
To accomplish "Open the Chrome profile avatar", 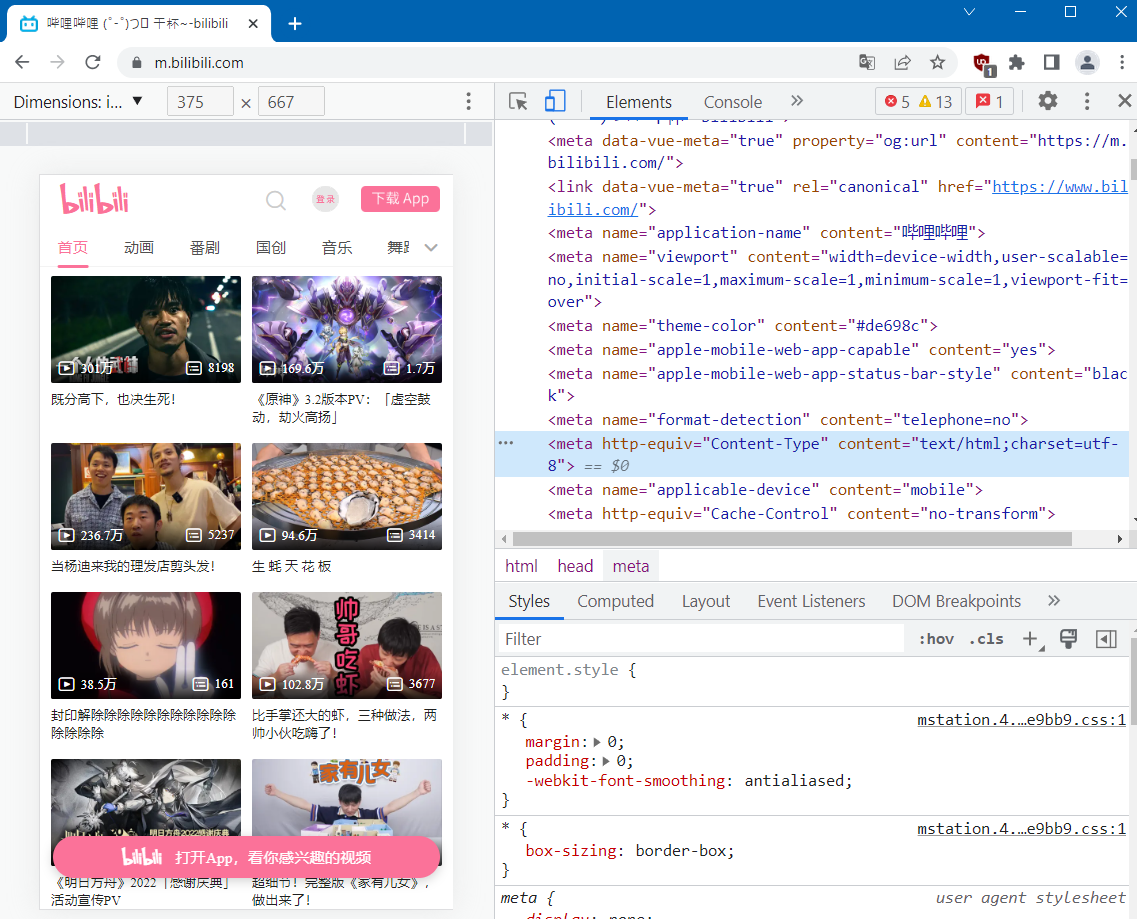I will click(x=1087, y=62).
